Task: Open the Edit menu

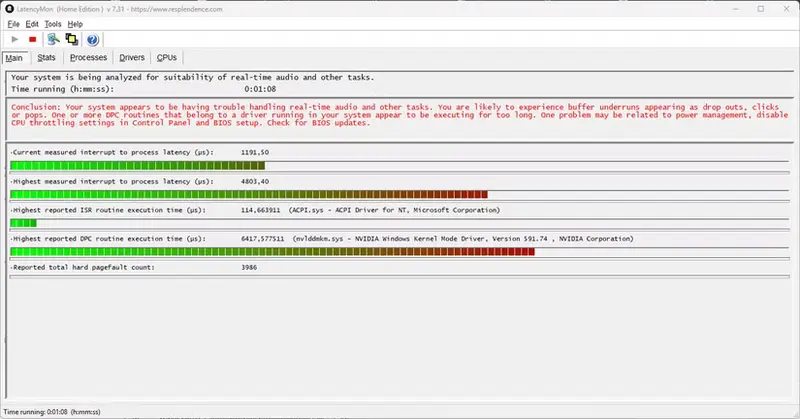Action: click(x=32, y=23)
